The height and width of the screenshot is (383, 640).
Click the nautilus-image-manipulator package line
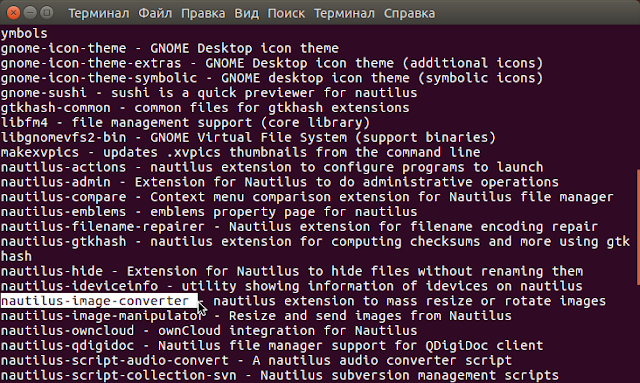tap(256, 316)
